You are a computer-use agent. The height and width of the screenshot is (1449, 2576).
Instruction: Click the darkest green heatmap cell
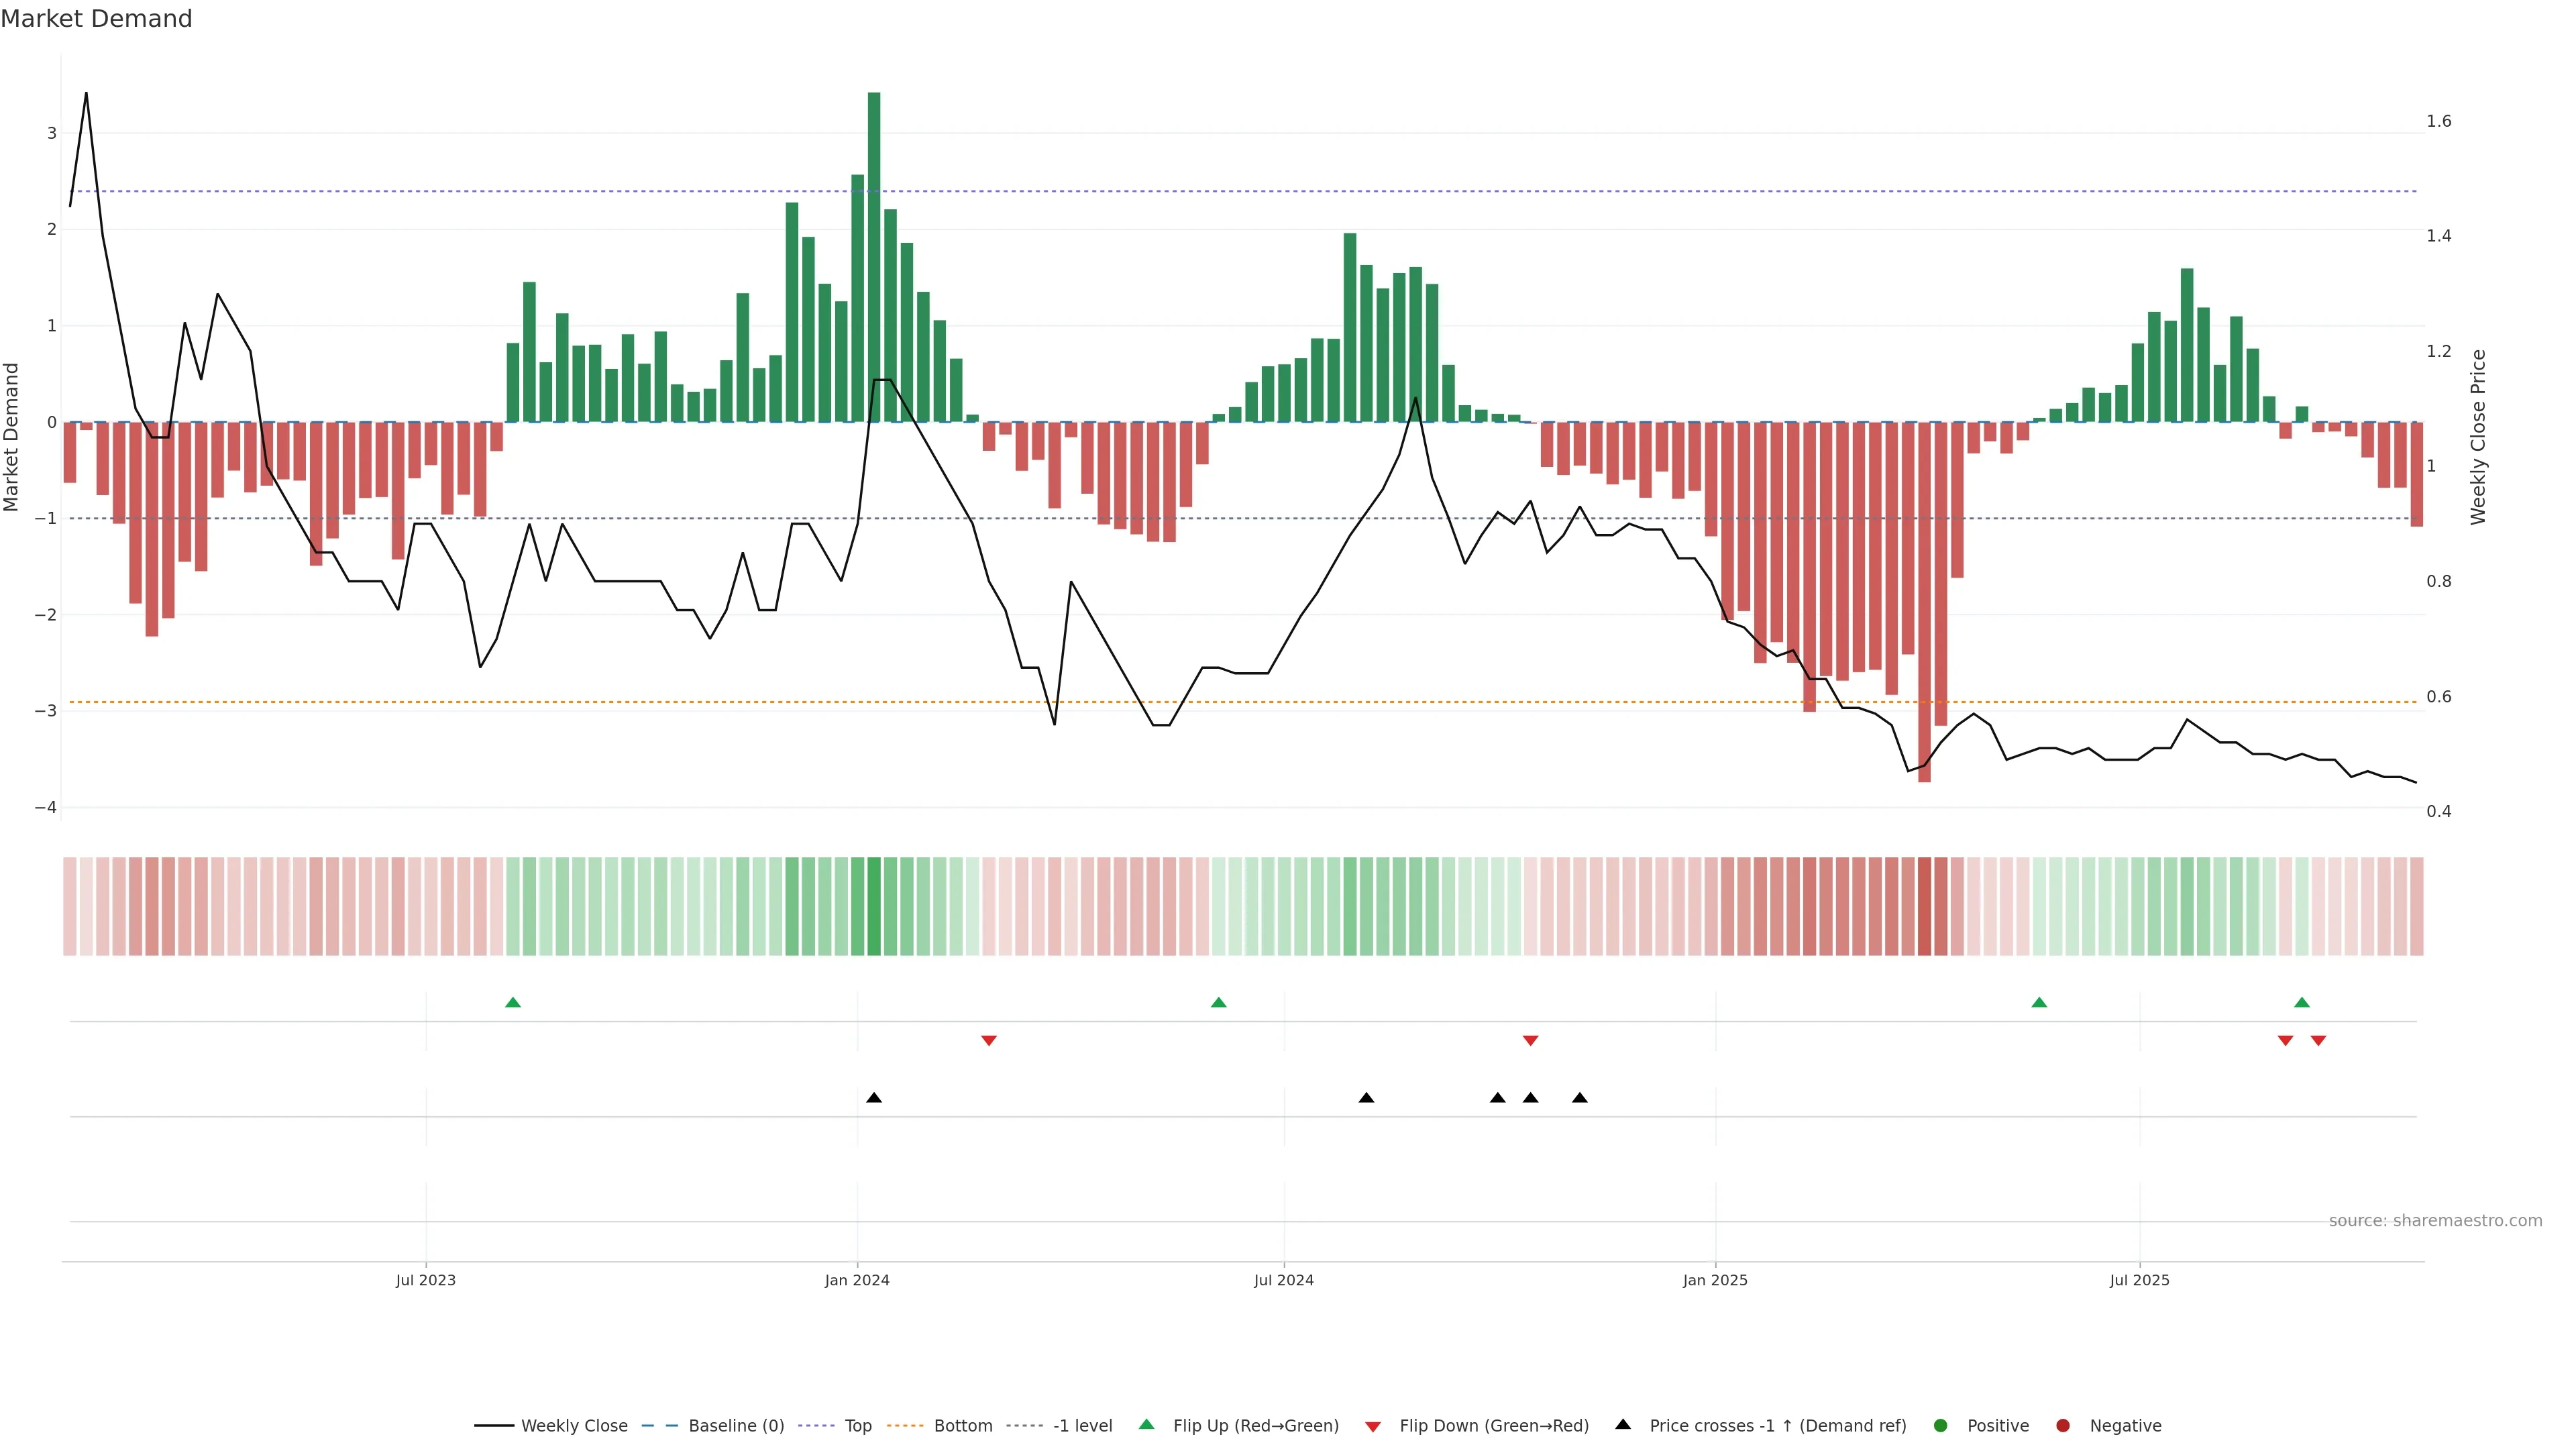(874, 906)
